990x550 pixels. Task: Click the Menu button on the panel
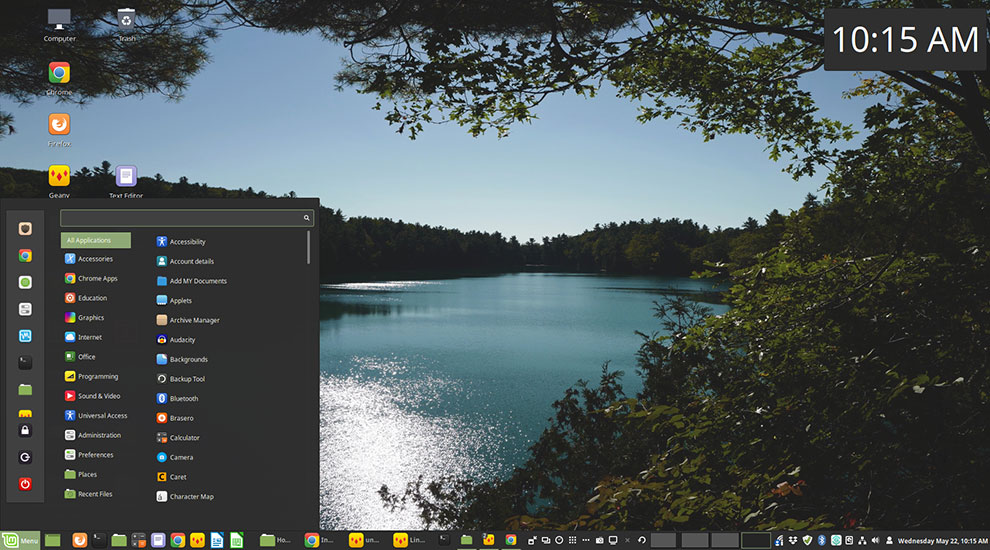(x=21, y=541)
